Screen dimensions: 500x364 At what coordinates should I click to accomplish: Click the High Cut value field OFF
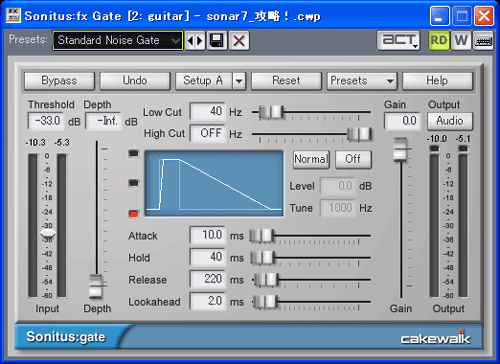[207, 133]
